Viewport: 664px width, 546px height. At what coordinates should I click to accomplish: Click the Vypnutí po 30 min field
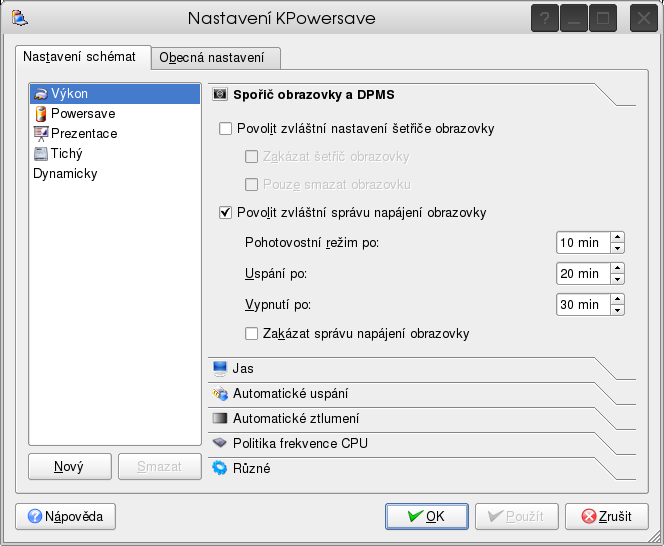pos(583,305)
